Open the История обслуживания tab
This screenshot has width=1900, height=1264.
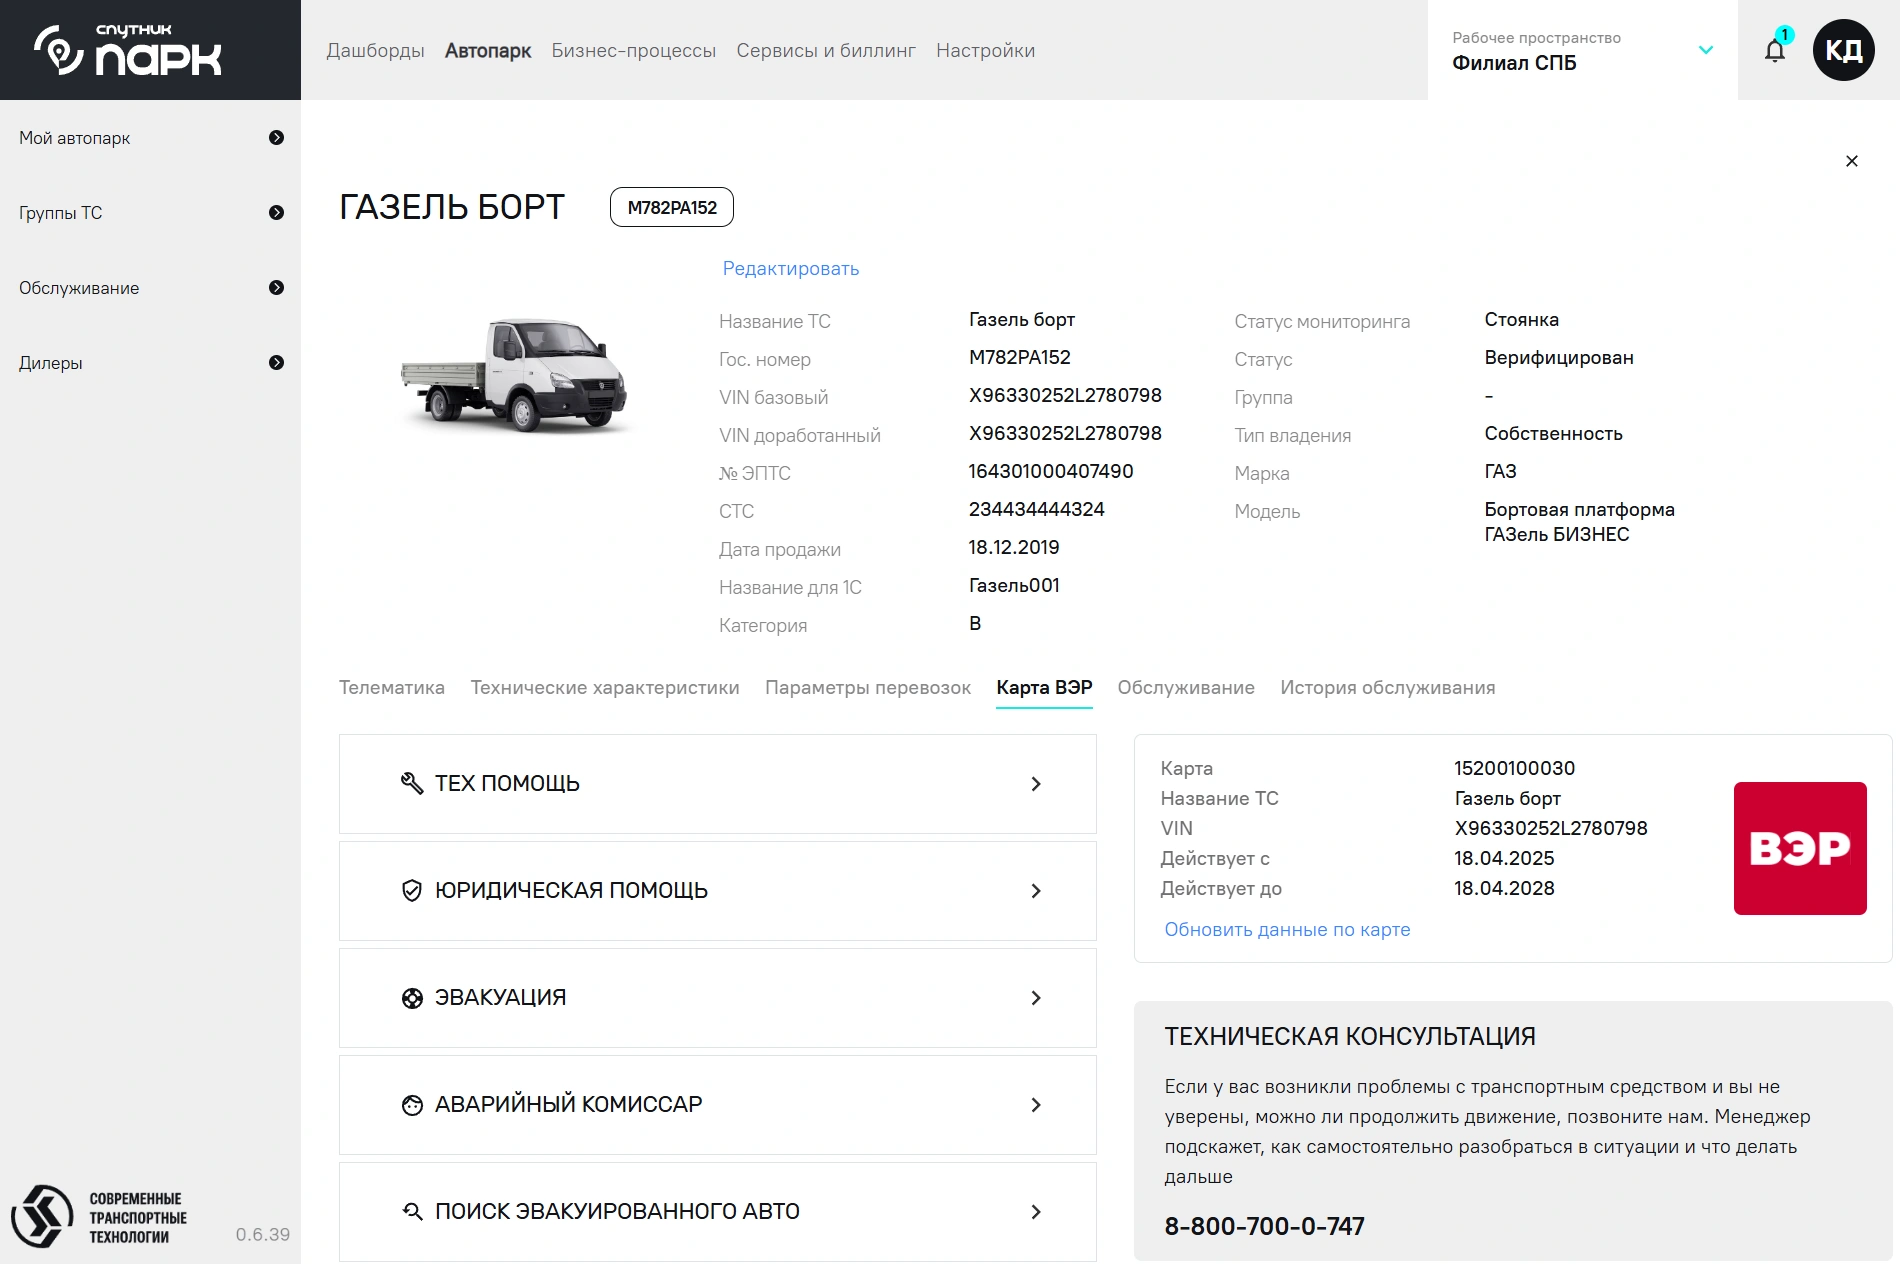pyautogui.click(x=1387, y=688)
